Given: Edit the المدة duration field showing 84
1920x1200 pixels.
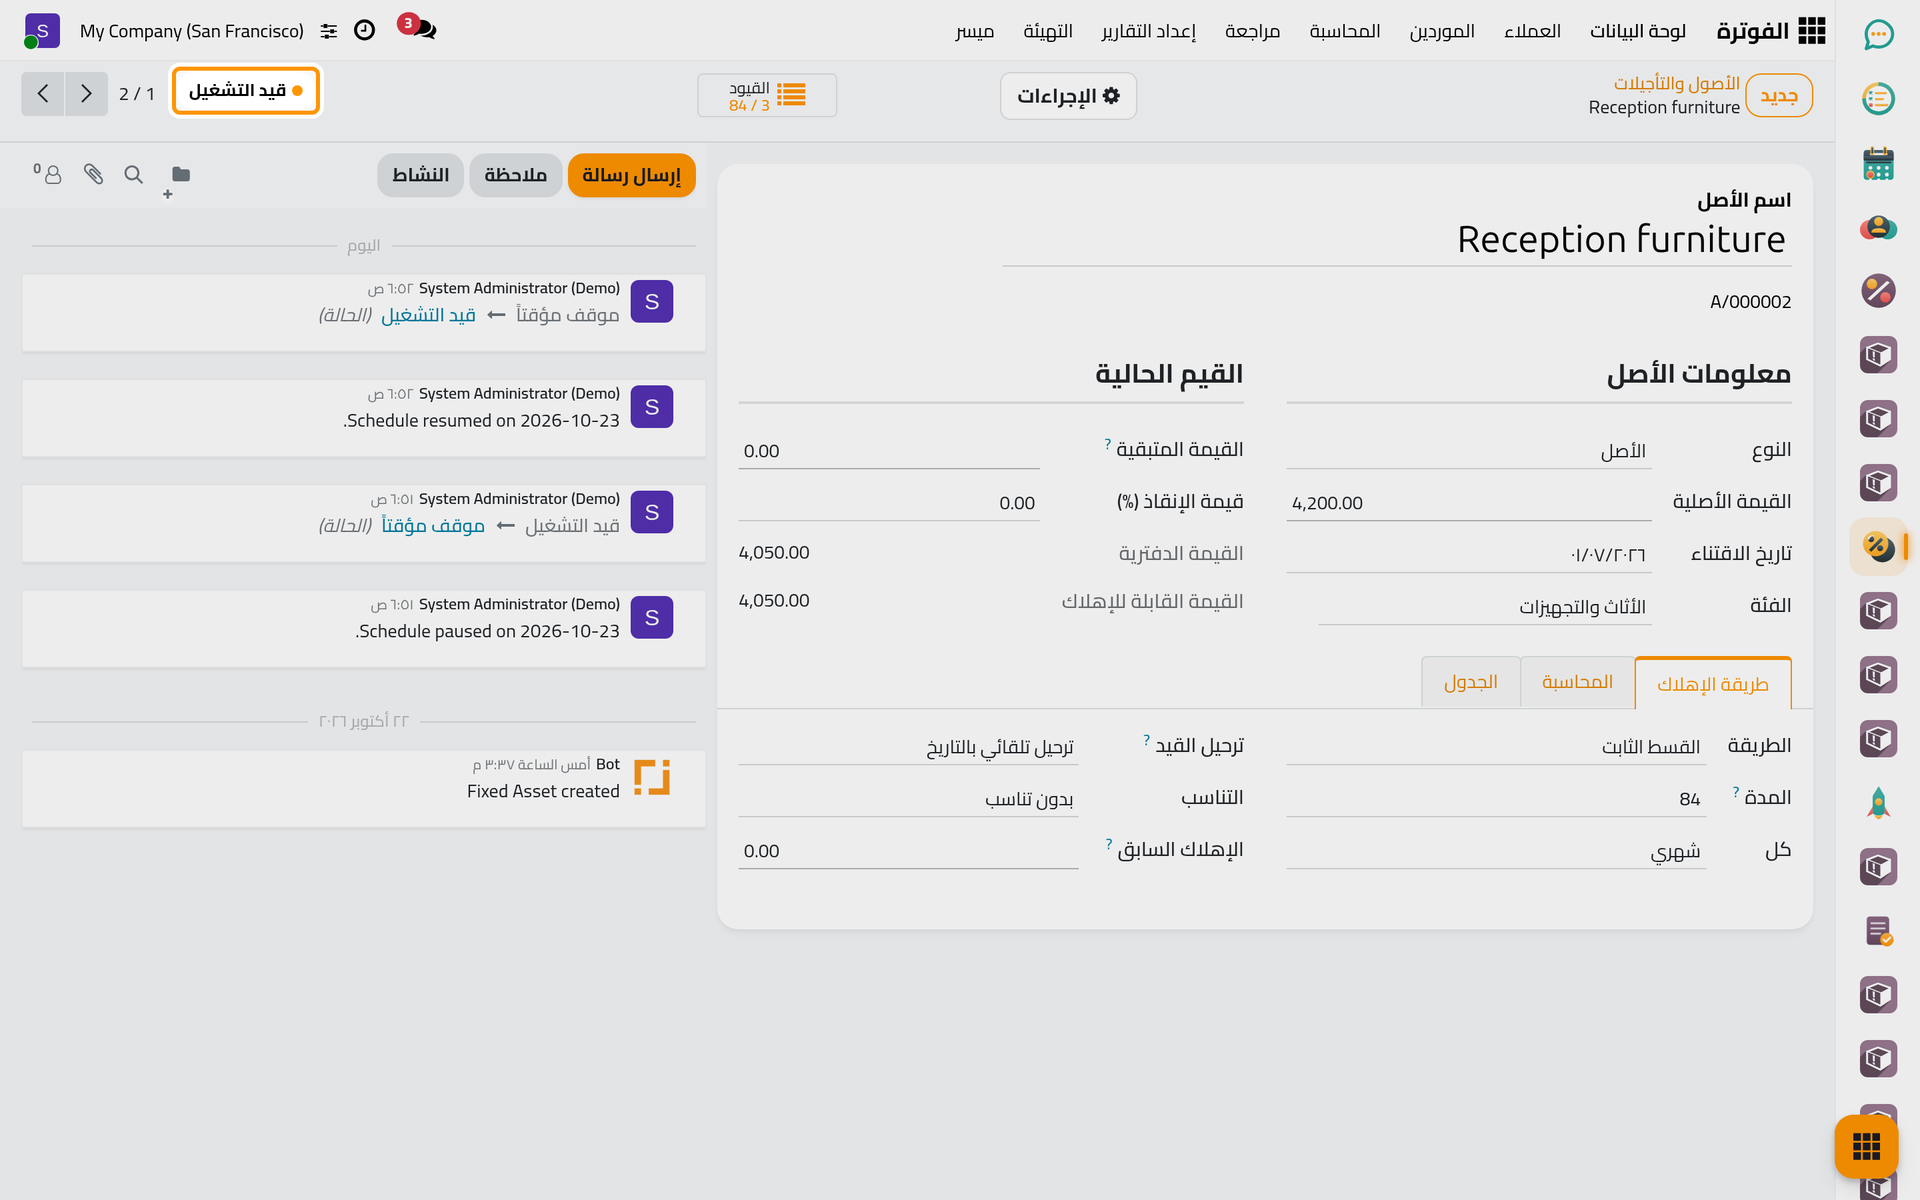Looking at the screenshot, I should (1496, 799).
